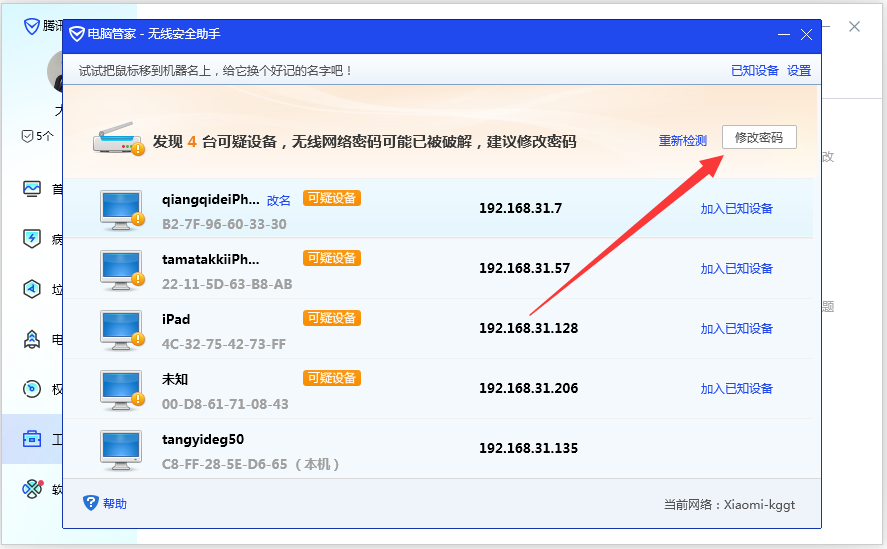Click device name 未知
The width and height of the screenshot is (887, 549).
click(175, 379)
